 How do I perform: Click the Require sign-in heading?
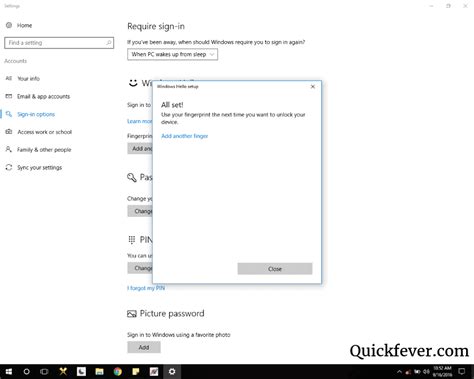(156, 26)
